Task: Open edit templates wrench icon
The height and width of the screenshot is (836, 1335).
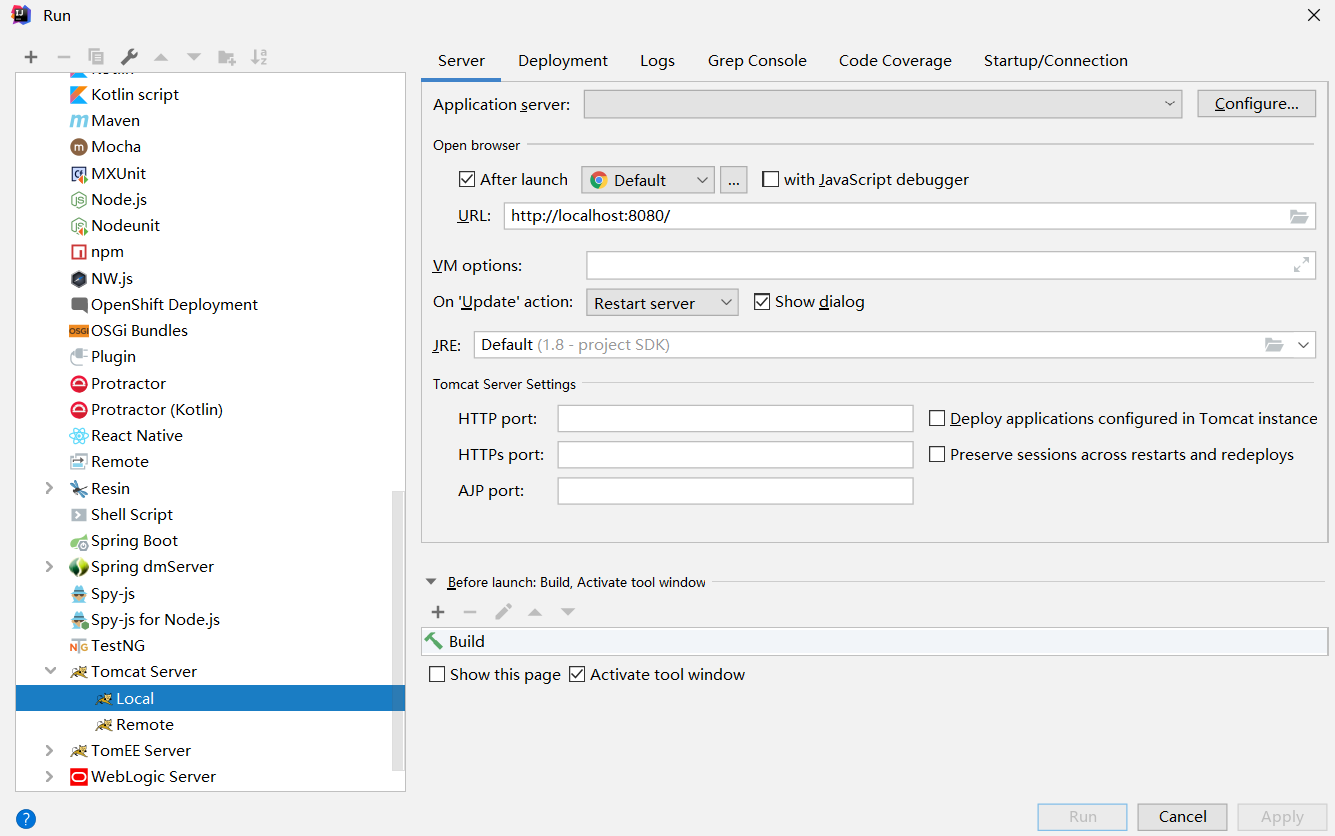Action: coord(129,57)
